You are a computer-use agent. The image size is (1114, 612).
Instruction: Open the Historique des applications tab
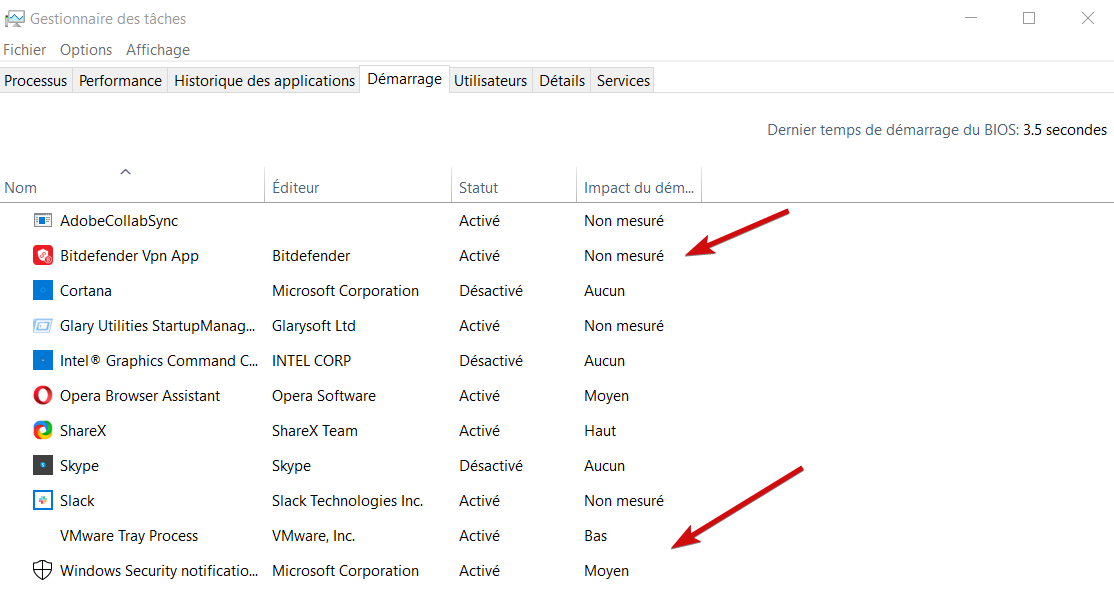click(x=264, y=80)
